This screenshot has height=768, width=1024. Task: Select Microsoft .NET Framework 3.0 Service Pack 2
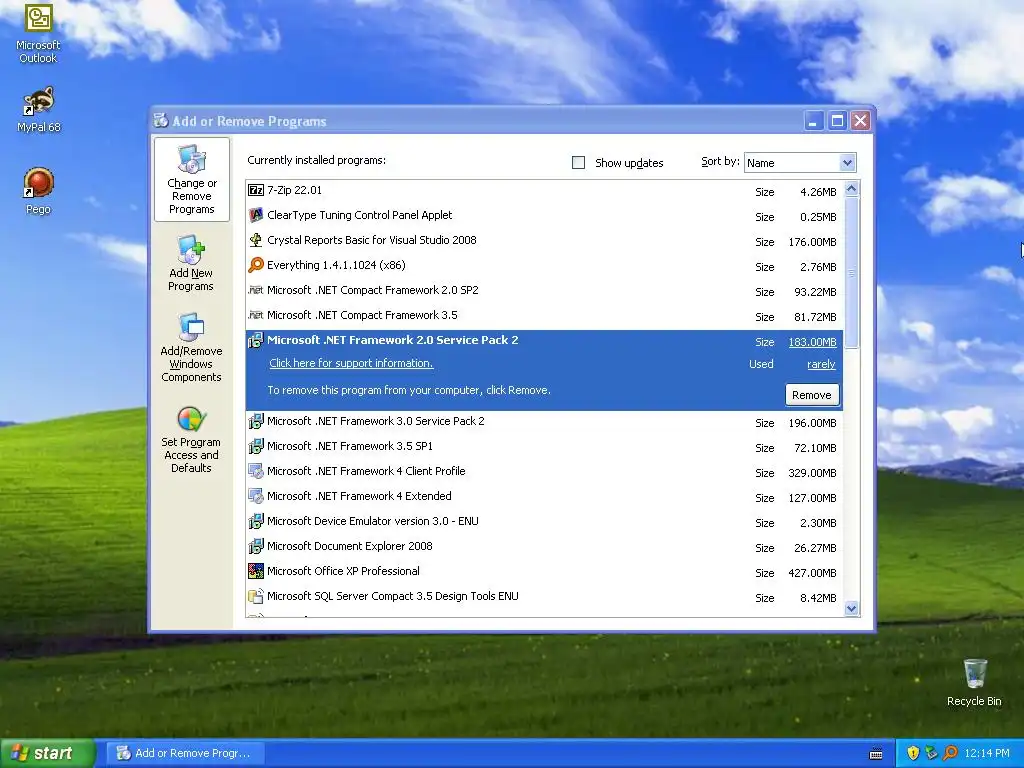click(x=544, y=422)
